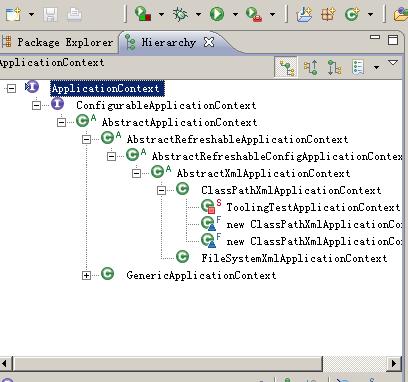
Task: Maximize the Hierarchy view panel
Action: point(393,40)
